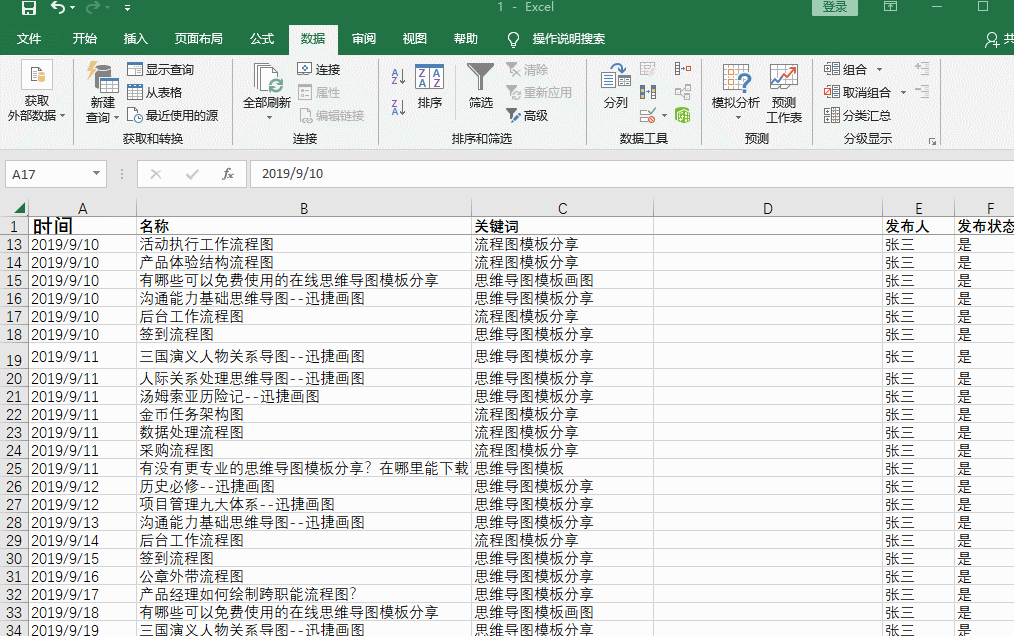The image size is (1014, 636).
Task: Open Recent Sources
Action: (173, 116)
